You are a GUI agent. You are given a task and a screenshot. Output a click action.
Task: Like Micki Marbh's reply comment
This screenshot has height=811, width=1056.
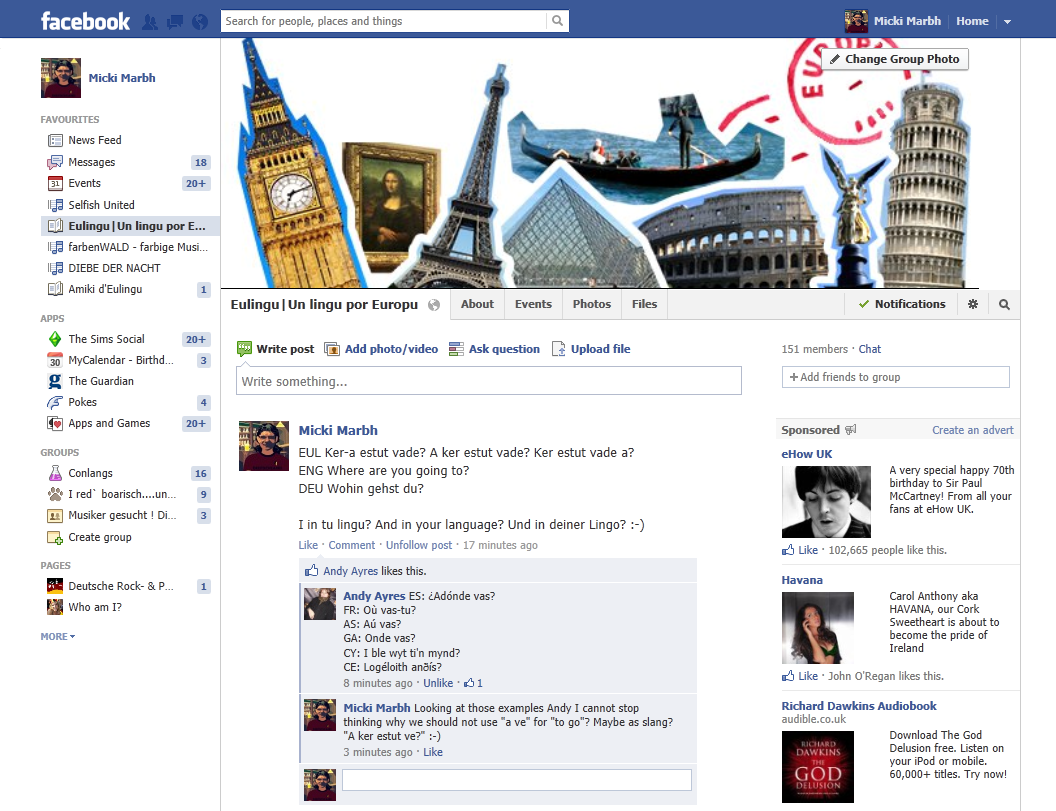point(432,752)
